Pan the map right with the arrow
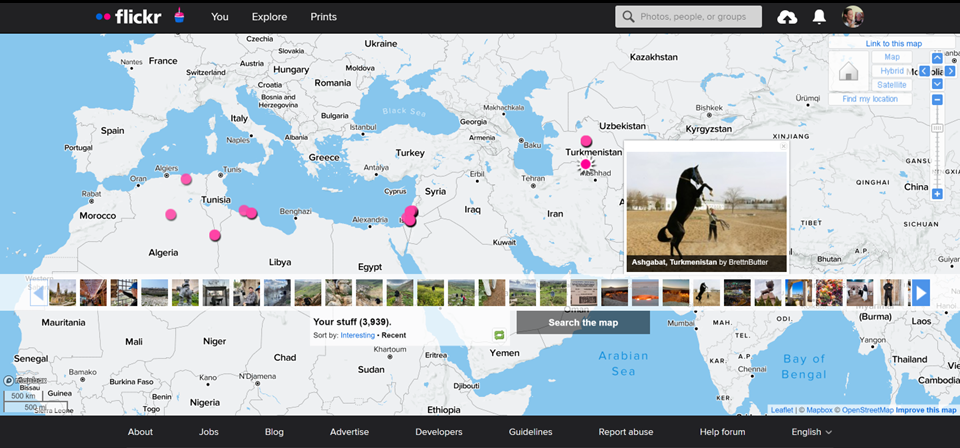 950,71
